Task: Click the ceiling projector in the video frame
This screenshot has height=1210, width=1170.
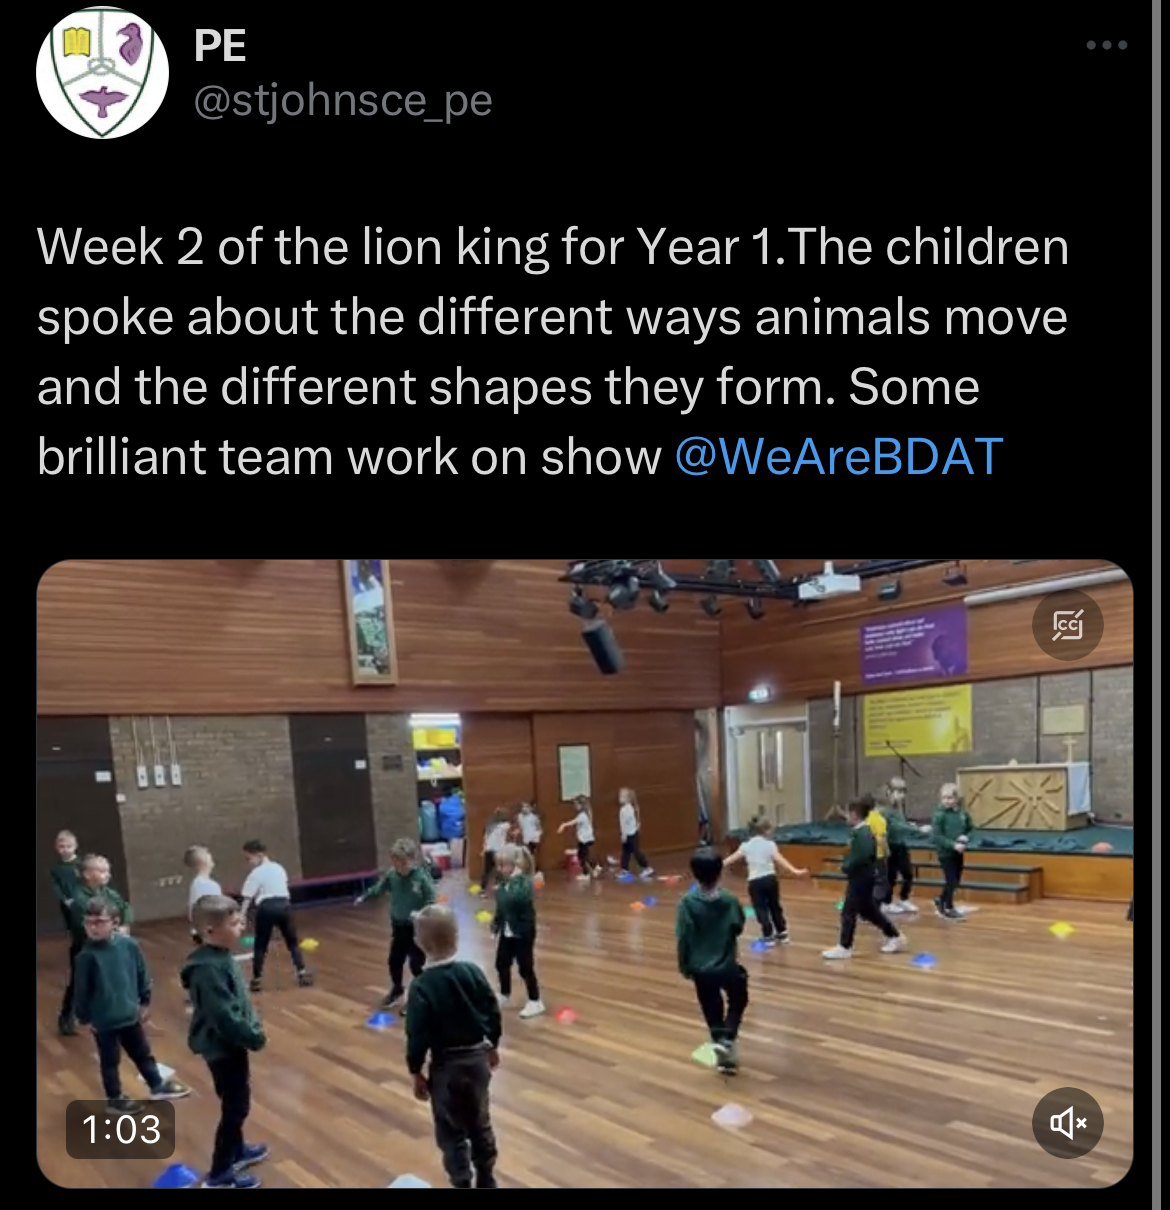Action: pos(829,585)
